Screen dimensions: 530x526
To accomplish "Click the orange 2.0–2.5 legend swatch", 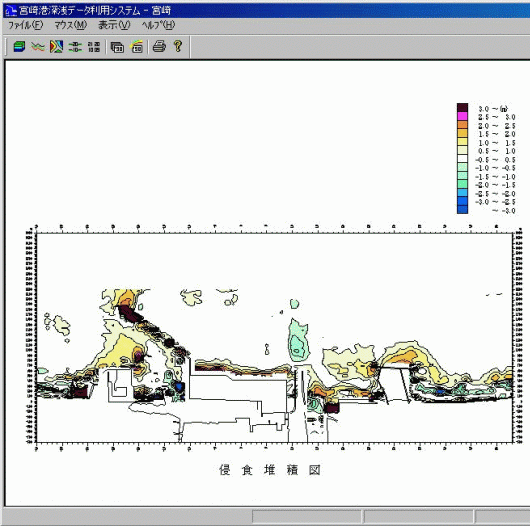I will (x=462, y=125).
